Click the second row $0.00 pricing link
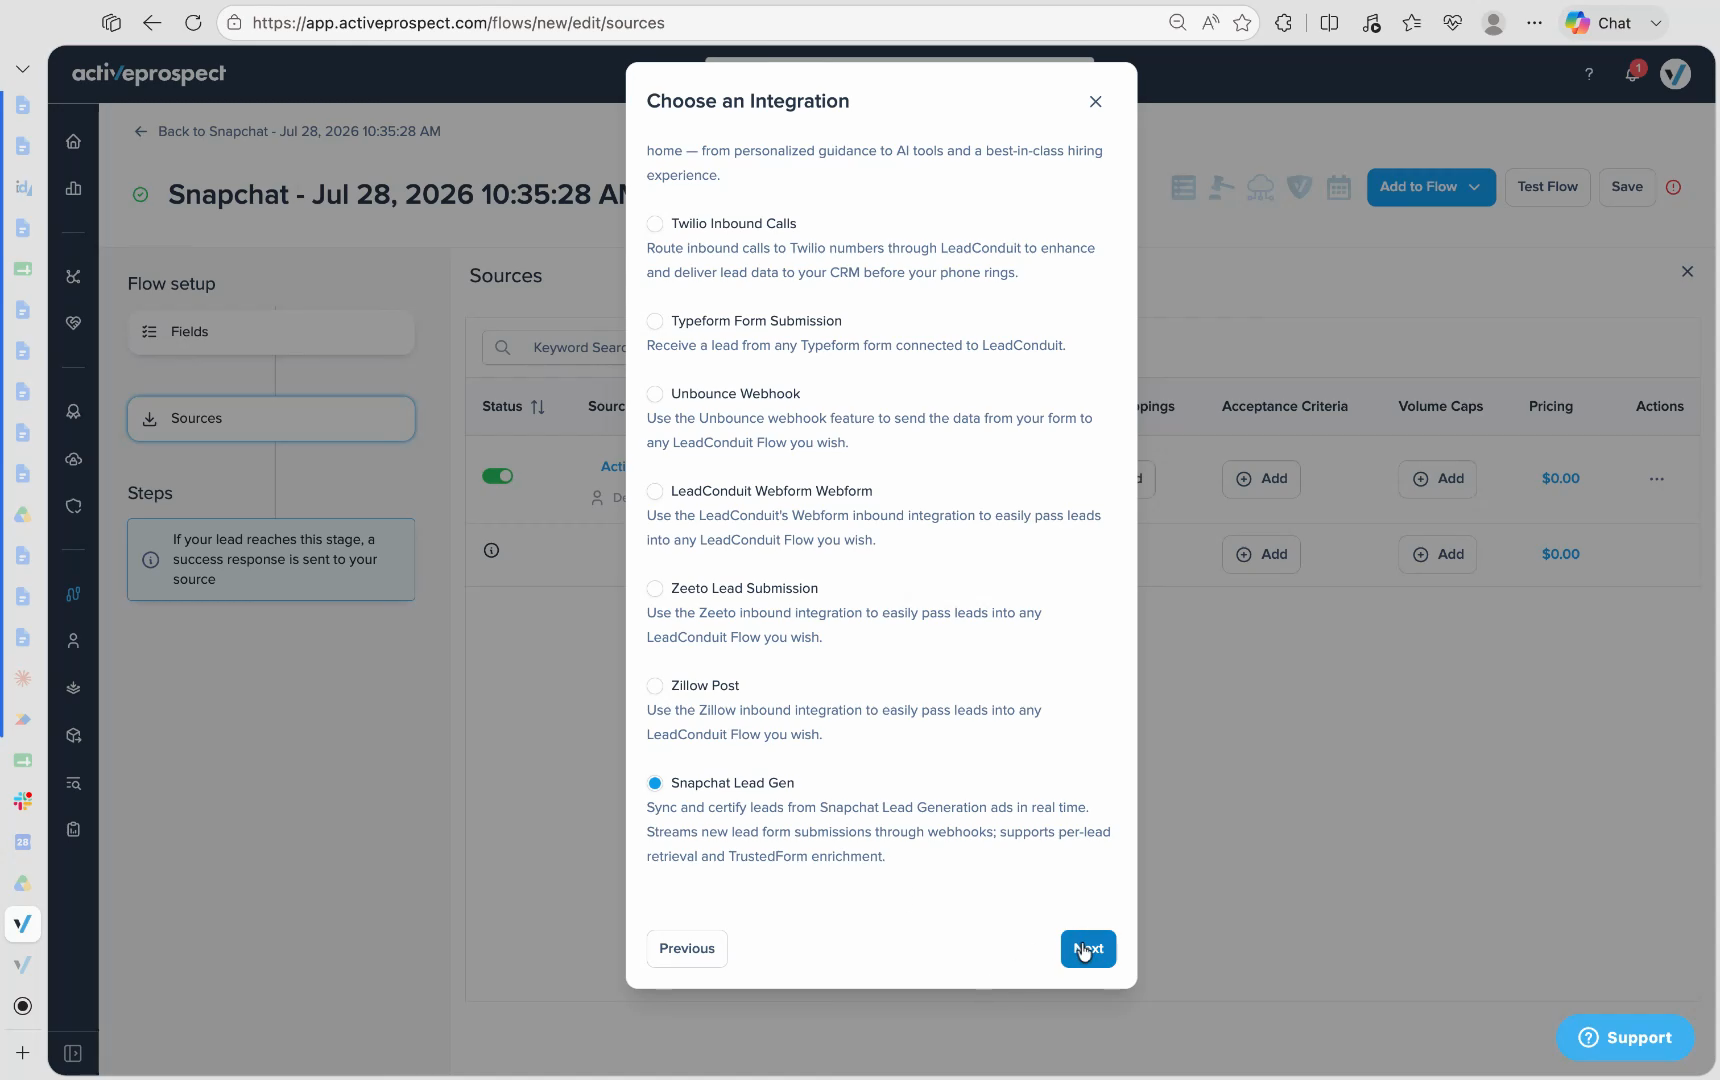The image size is (1720, 1080). 1560,554
